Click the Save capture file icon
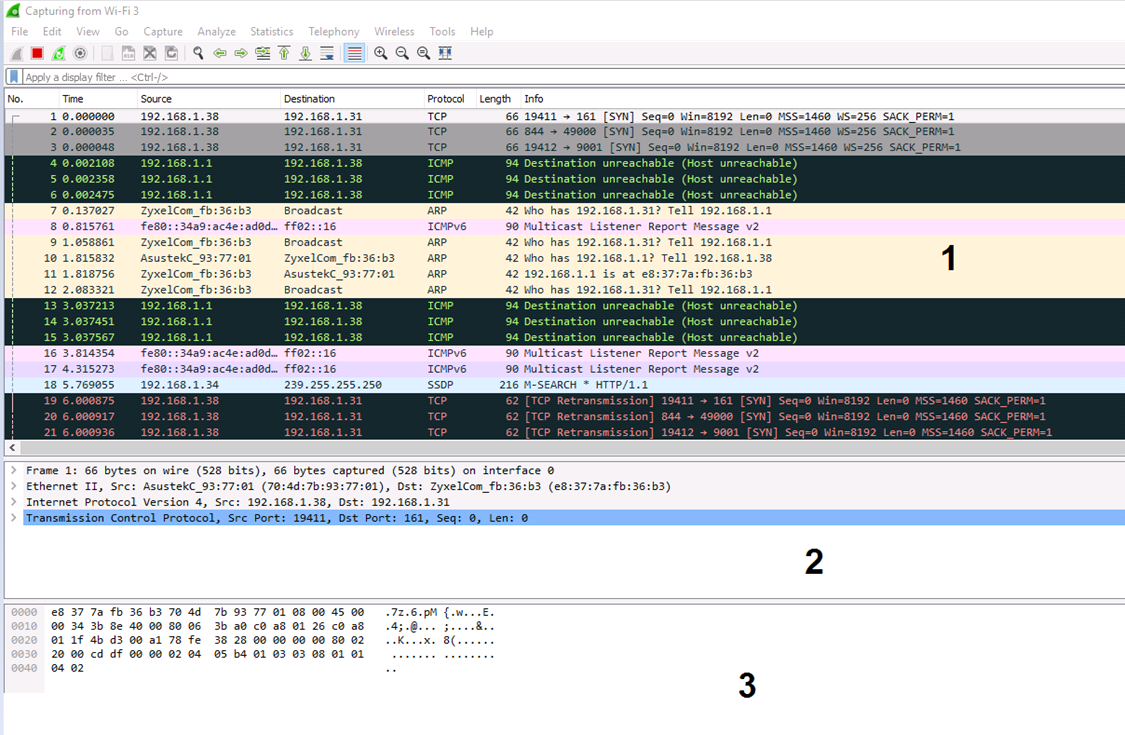This screenshot has width=1125, height=735. tap(128, 53)
